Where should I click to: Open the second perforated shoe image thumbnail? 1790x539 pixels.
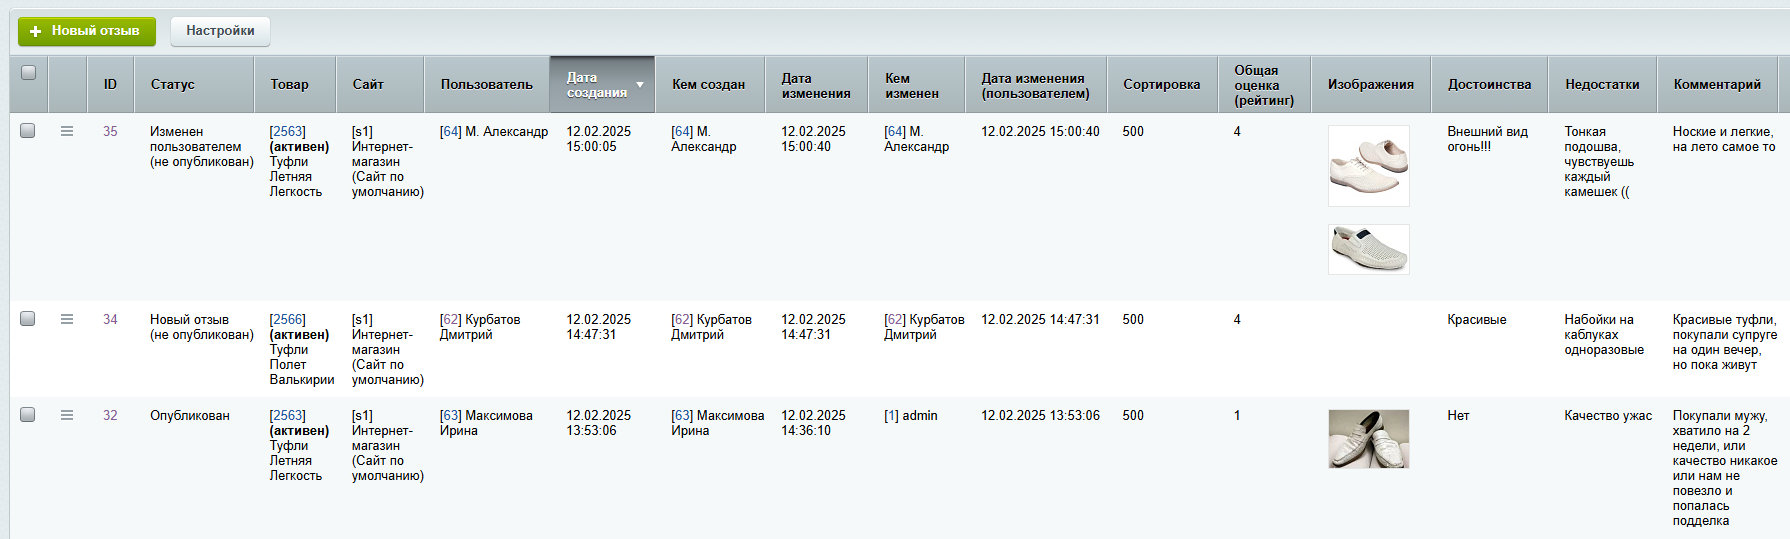(1368, 249)
